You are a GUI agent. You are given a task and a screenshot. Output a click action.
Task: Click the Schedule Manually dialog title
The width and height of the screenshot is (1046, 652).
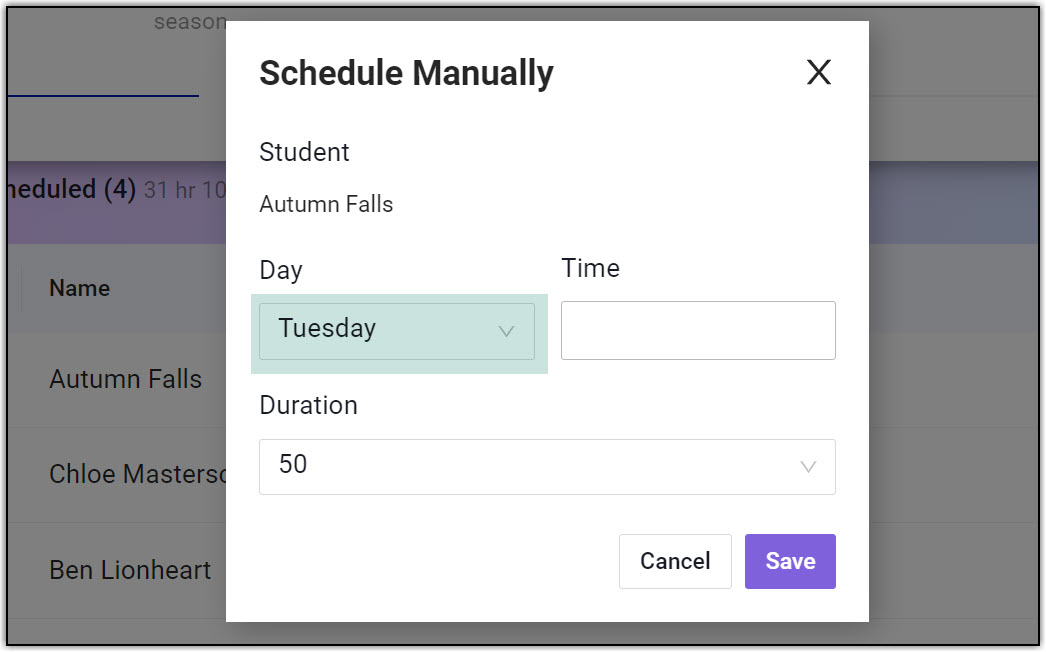coord(406,74)
